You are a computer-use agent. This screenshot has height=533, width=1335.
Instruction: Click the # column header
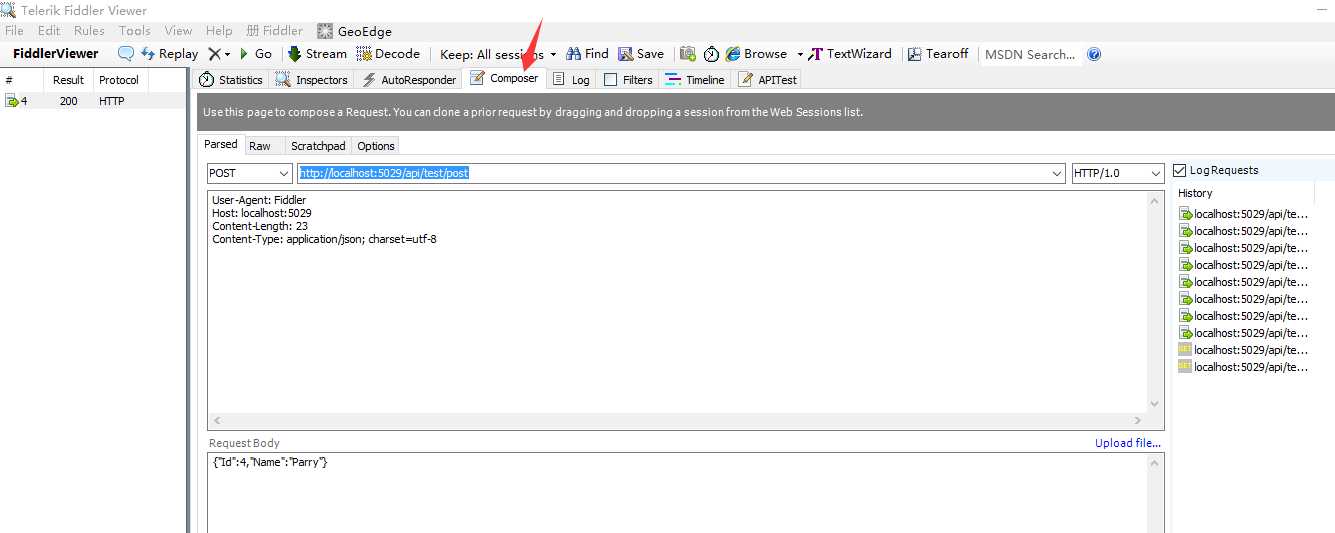click(23, 80)
